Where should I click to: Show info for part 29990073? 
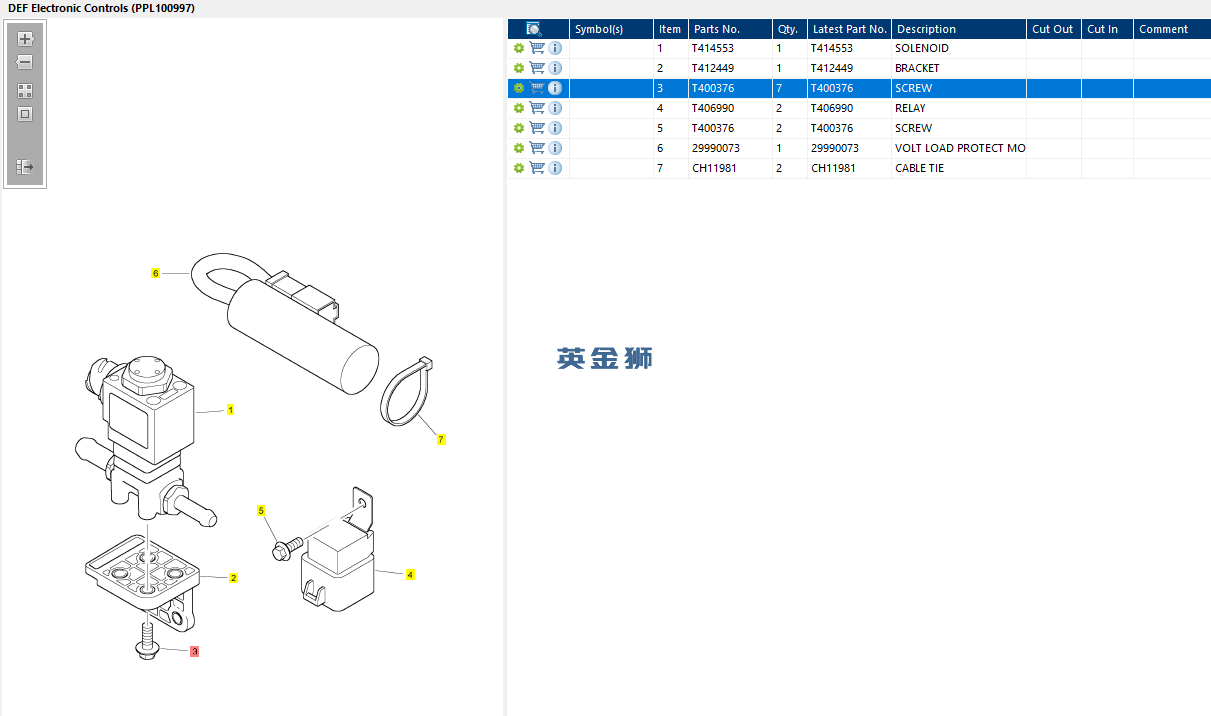pyautogui.click(x=555, y=148)
